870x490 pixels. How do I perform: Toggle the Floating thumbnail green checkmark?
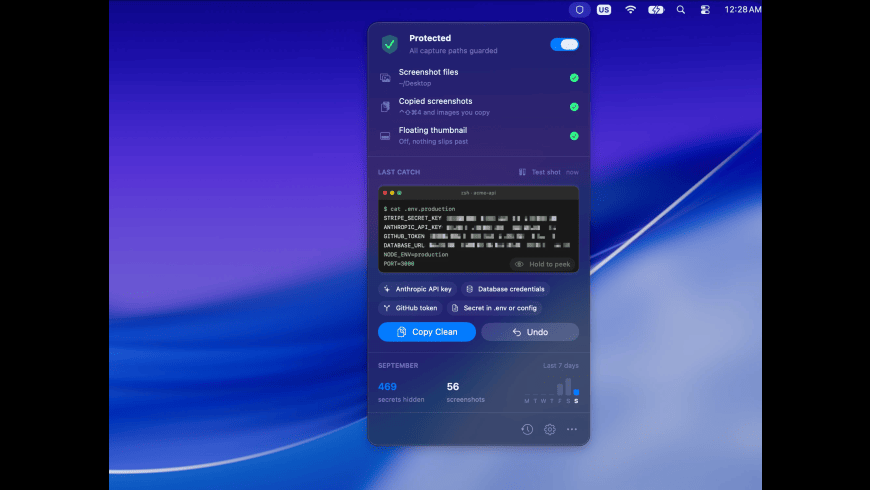point(574,135)
